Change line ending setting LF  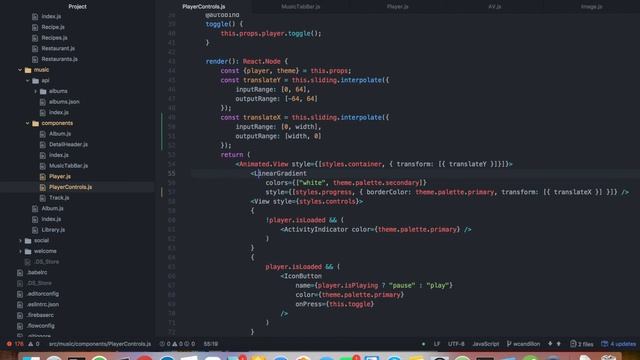437,344
